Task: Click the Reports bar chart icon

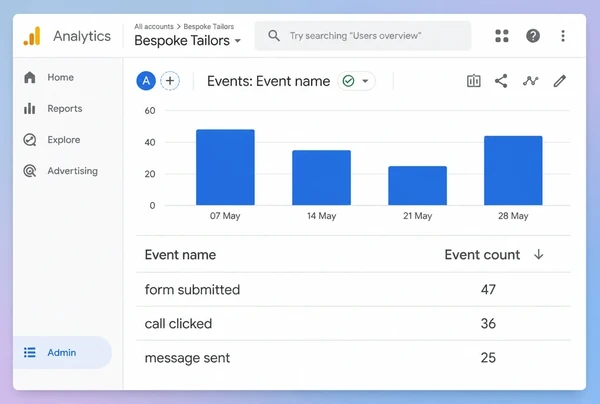Action: (29, 109)
